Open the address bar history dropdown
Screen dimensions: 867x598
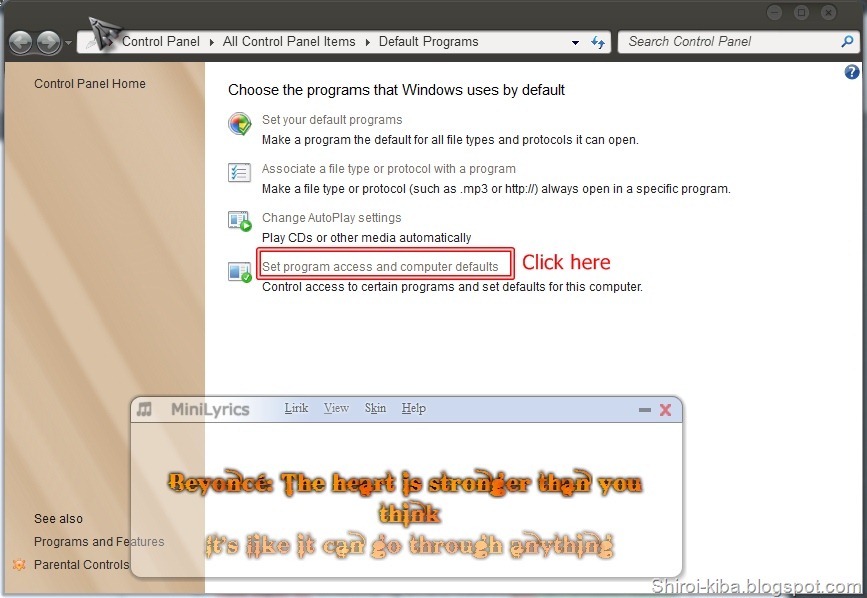click(x=575, y=43)
